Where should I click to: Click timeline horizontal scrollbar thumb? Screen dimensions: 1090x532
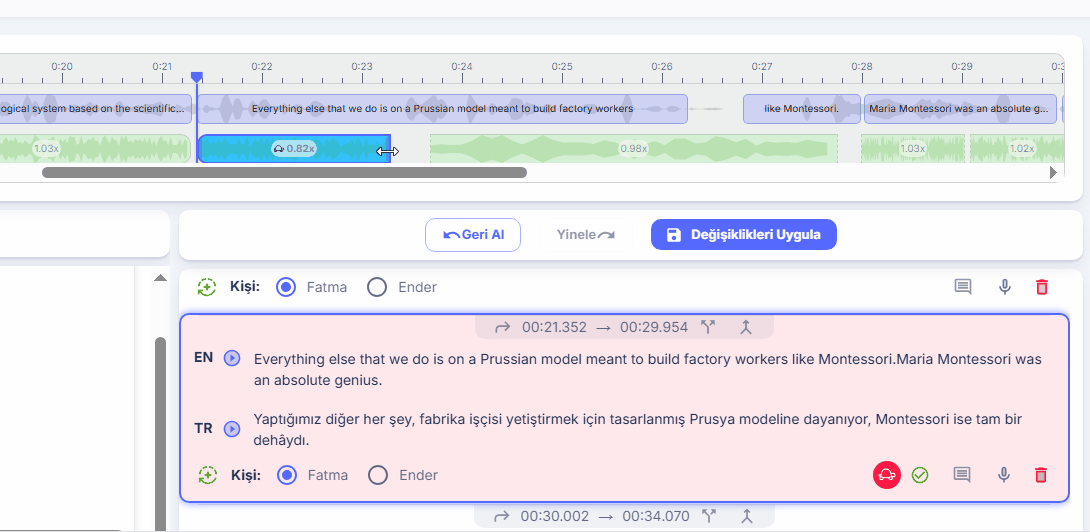click(x=284, y=172)
